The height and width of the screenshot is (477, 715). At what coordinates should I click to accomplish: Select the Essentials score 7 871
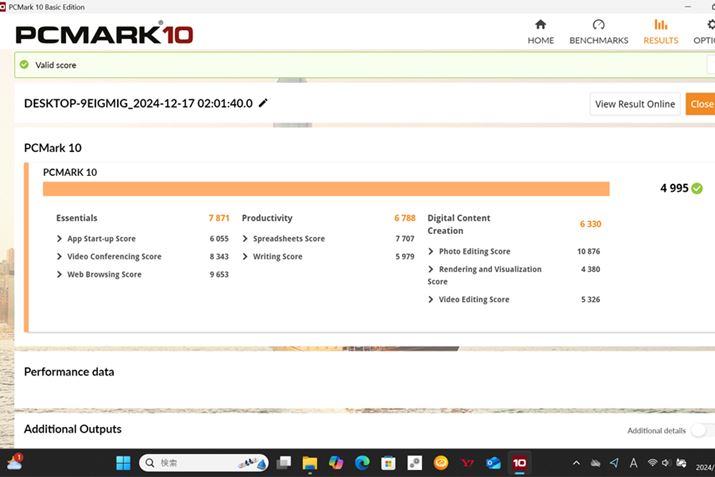(x=219, y=218)
